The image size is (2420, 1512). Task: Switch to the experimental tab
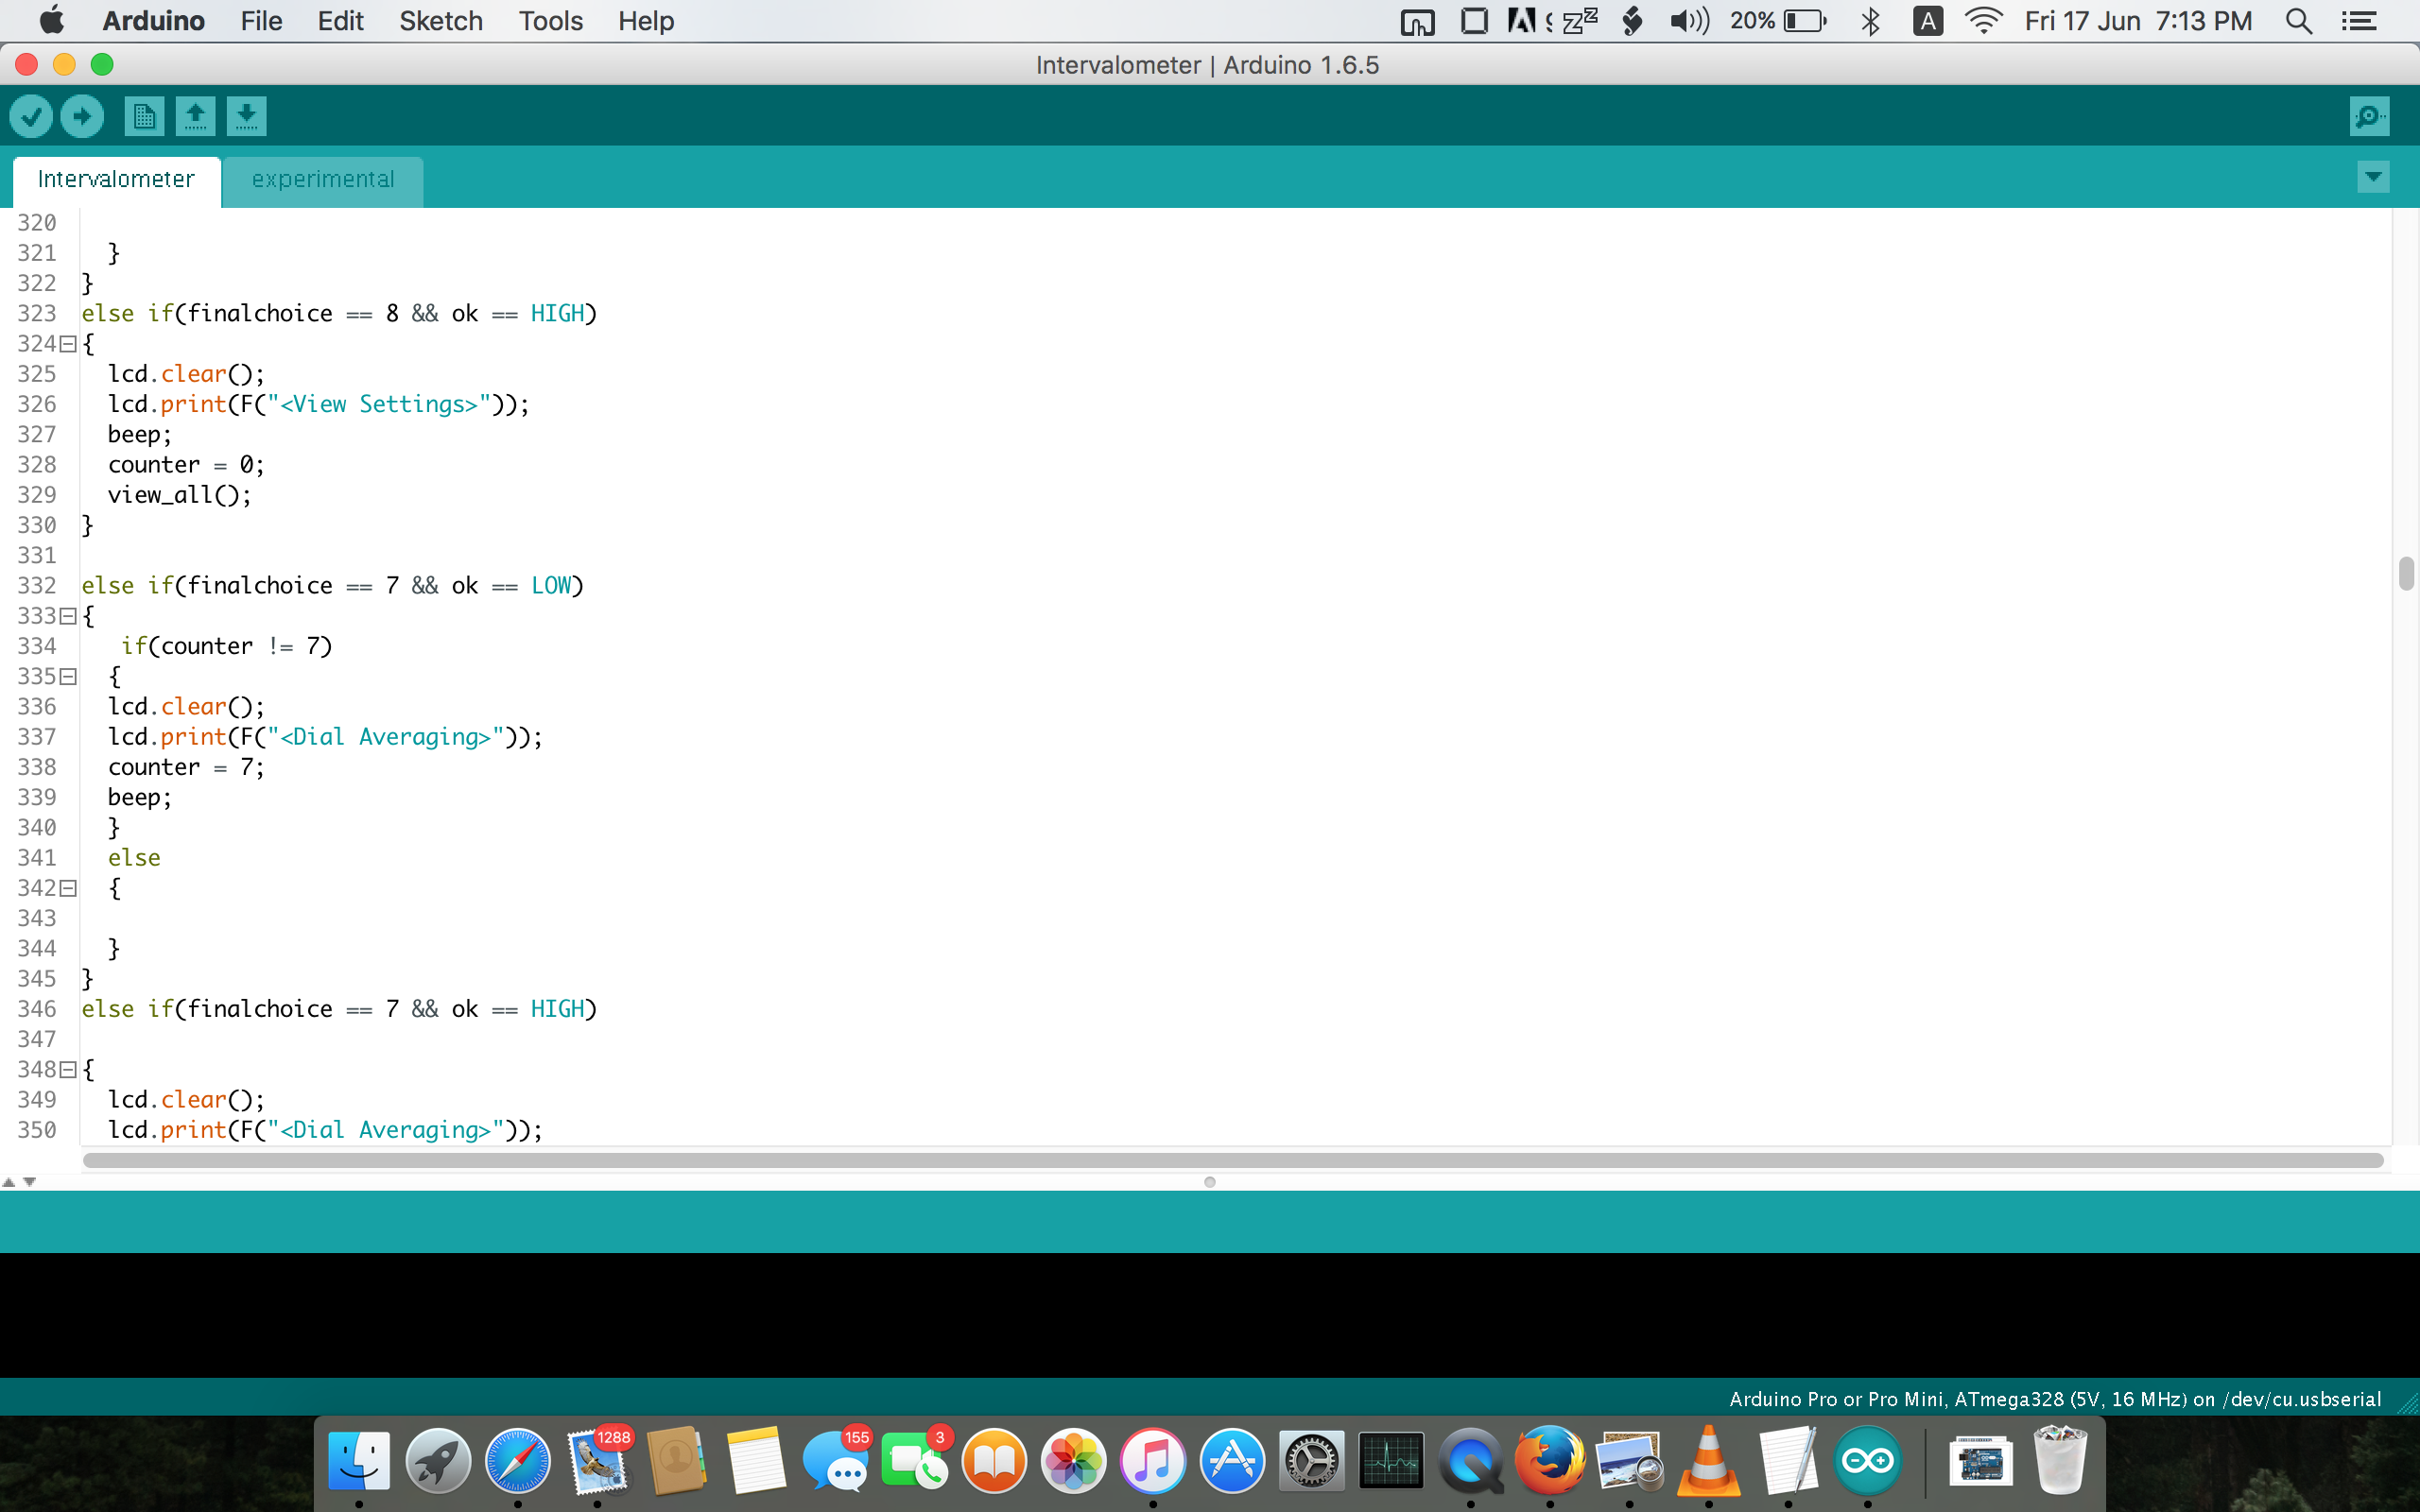point(323,180)
